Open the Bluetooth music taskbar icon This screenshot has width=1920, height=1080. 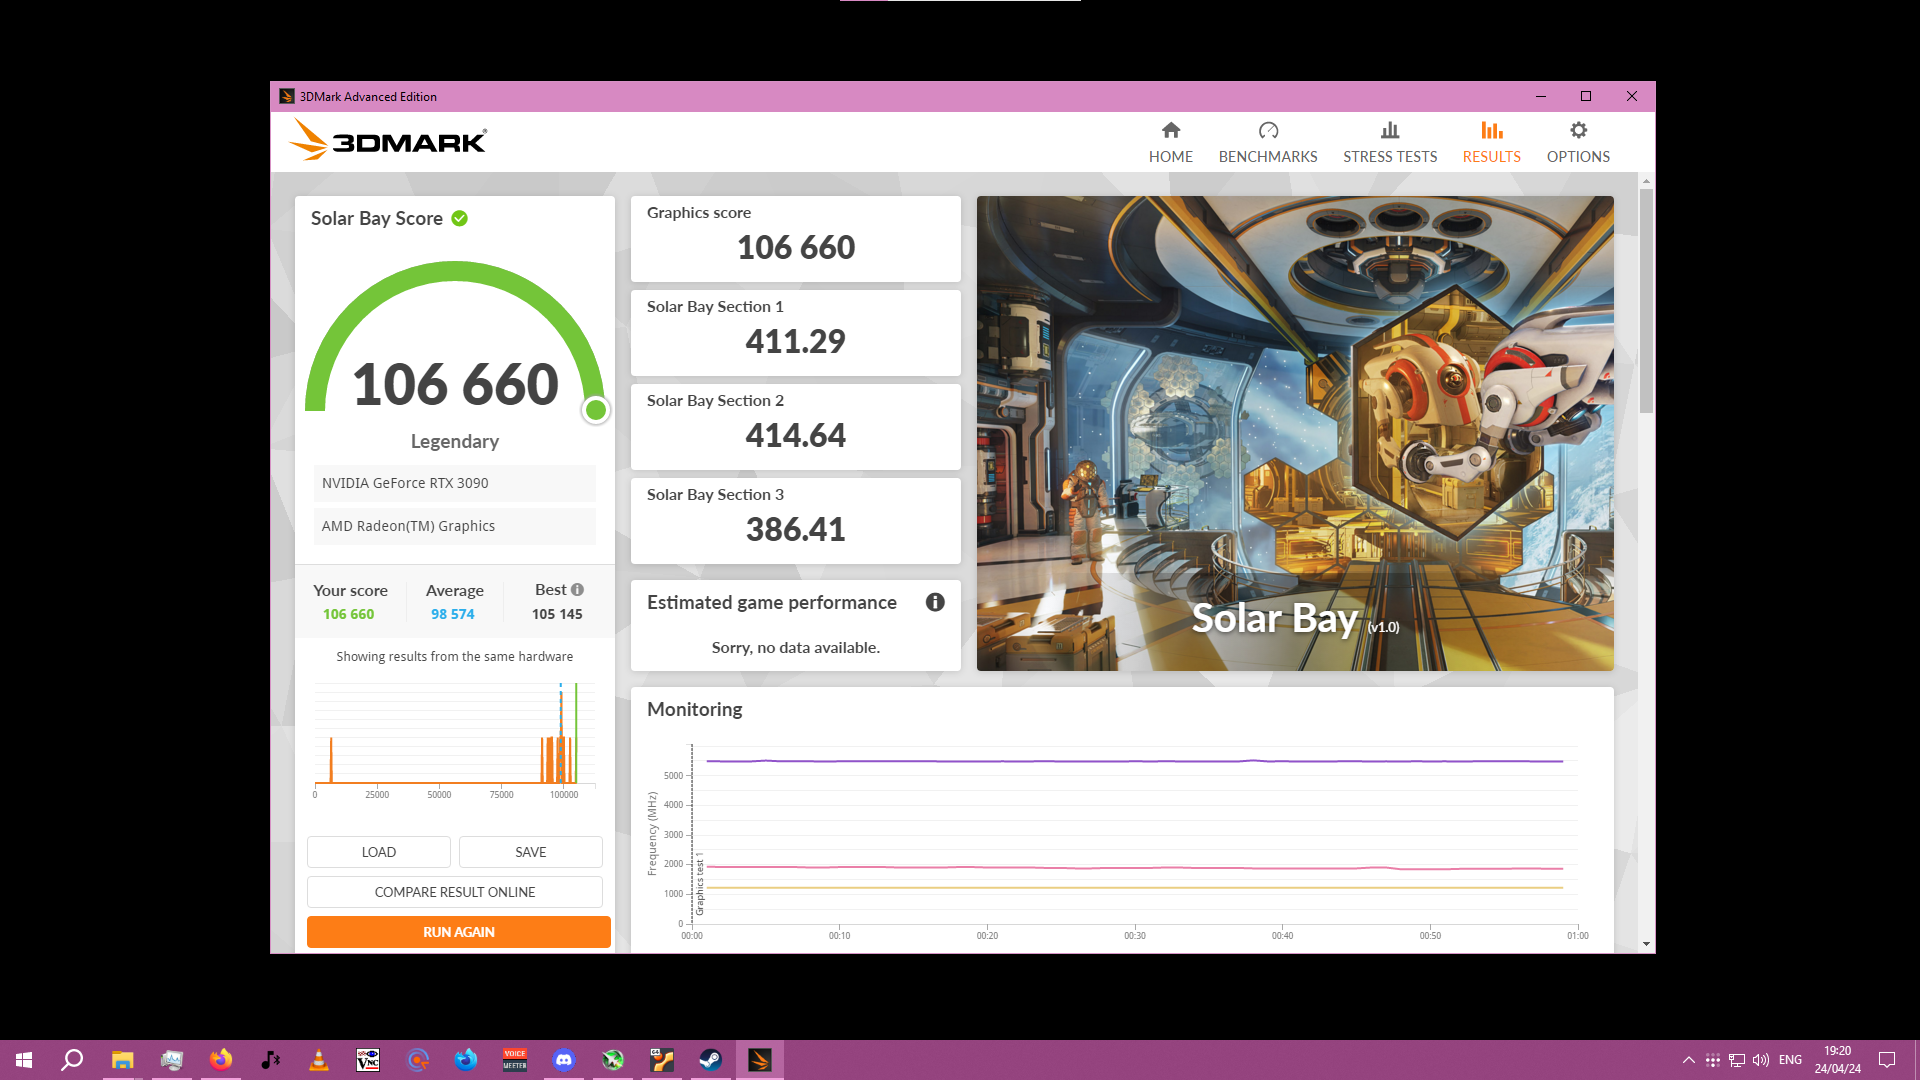[270, 1060]
